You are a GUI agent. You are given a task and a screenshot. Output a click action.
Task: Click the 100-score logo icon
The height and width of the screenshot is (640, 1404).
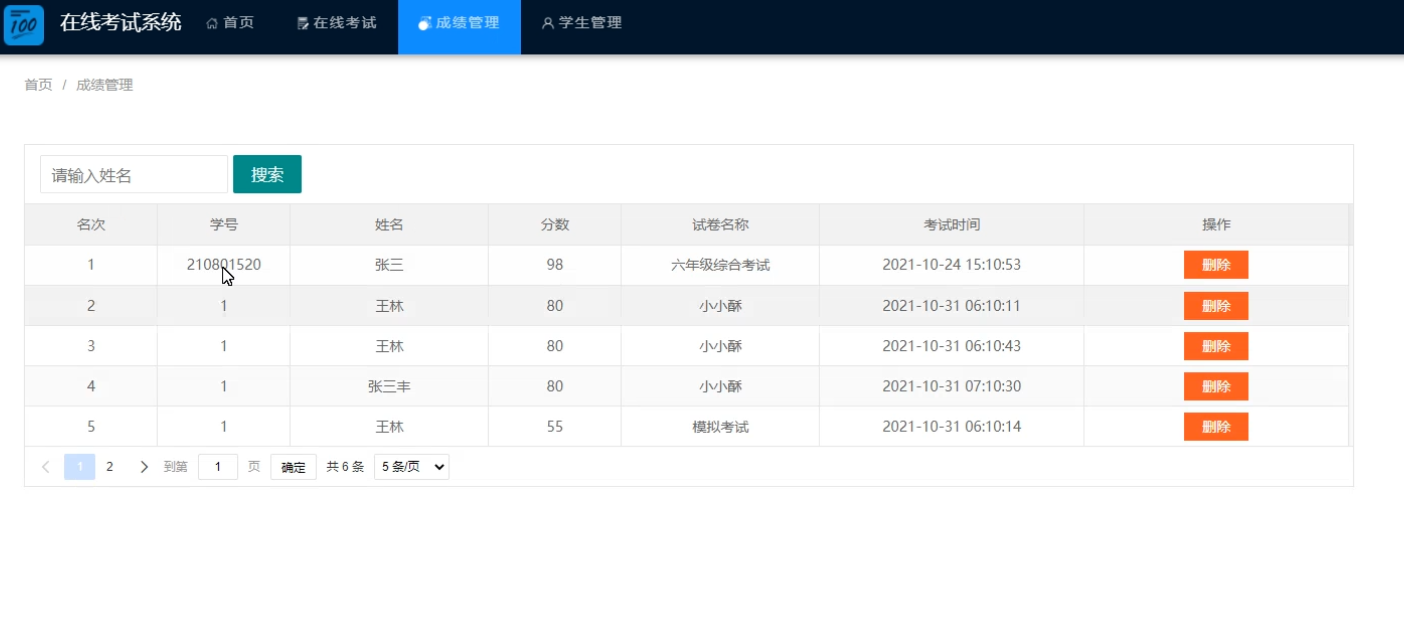point(24,25)
